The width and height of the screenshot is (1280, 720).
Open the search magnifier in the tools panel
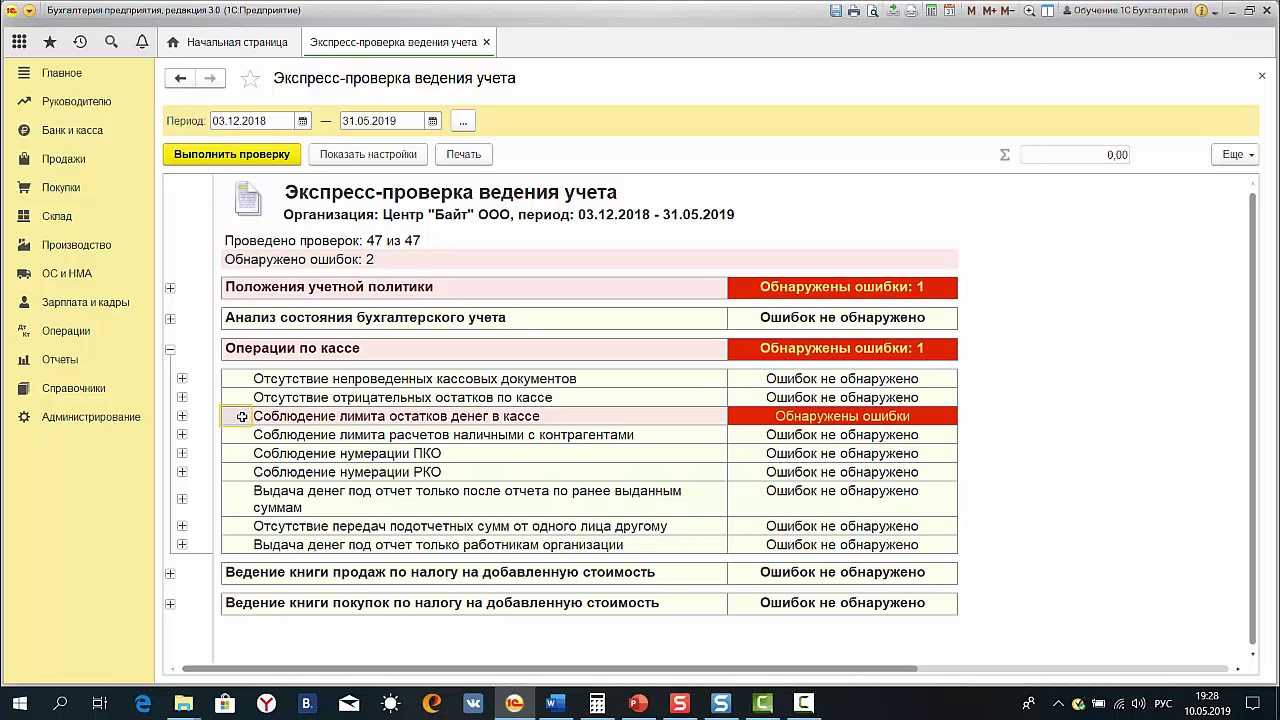pos(111,42)
